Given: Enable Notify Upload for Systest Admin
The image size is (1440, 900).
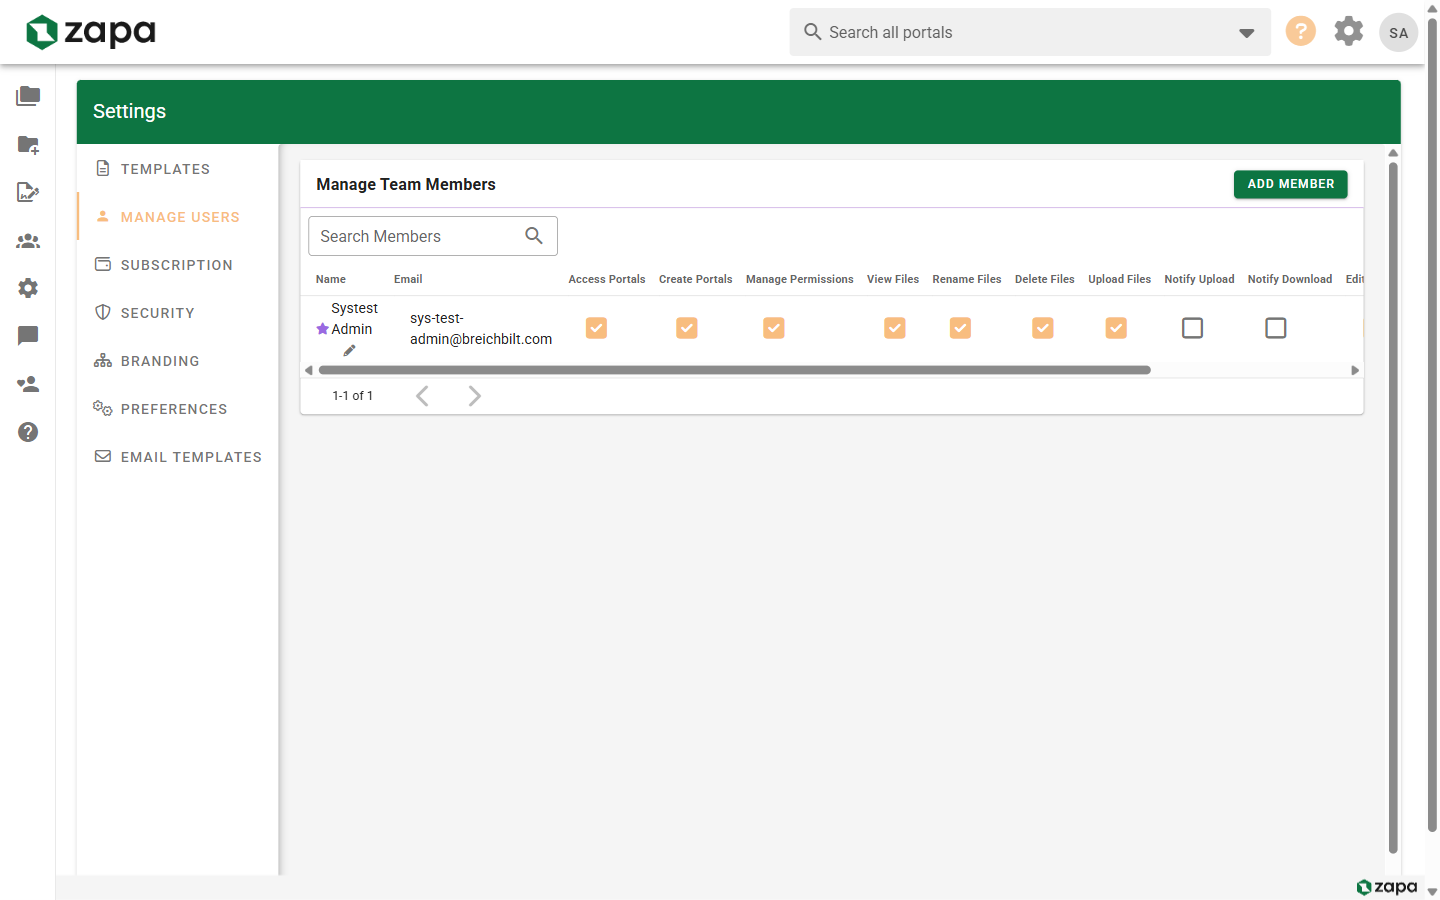Looking at the screenshot, I should click(x=1192, y=328).
